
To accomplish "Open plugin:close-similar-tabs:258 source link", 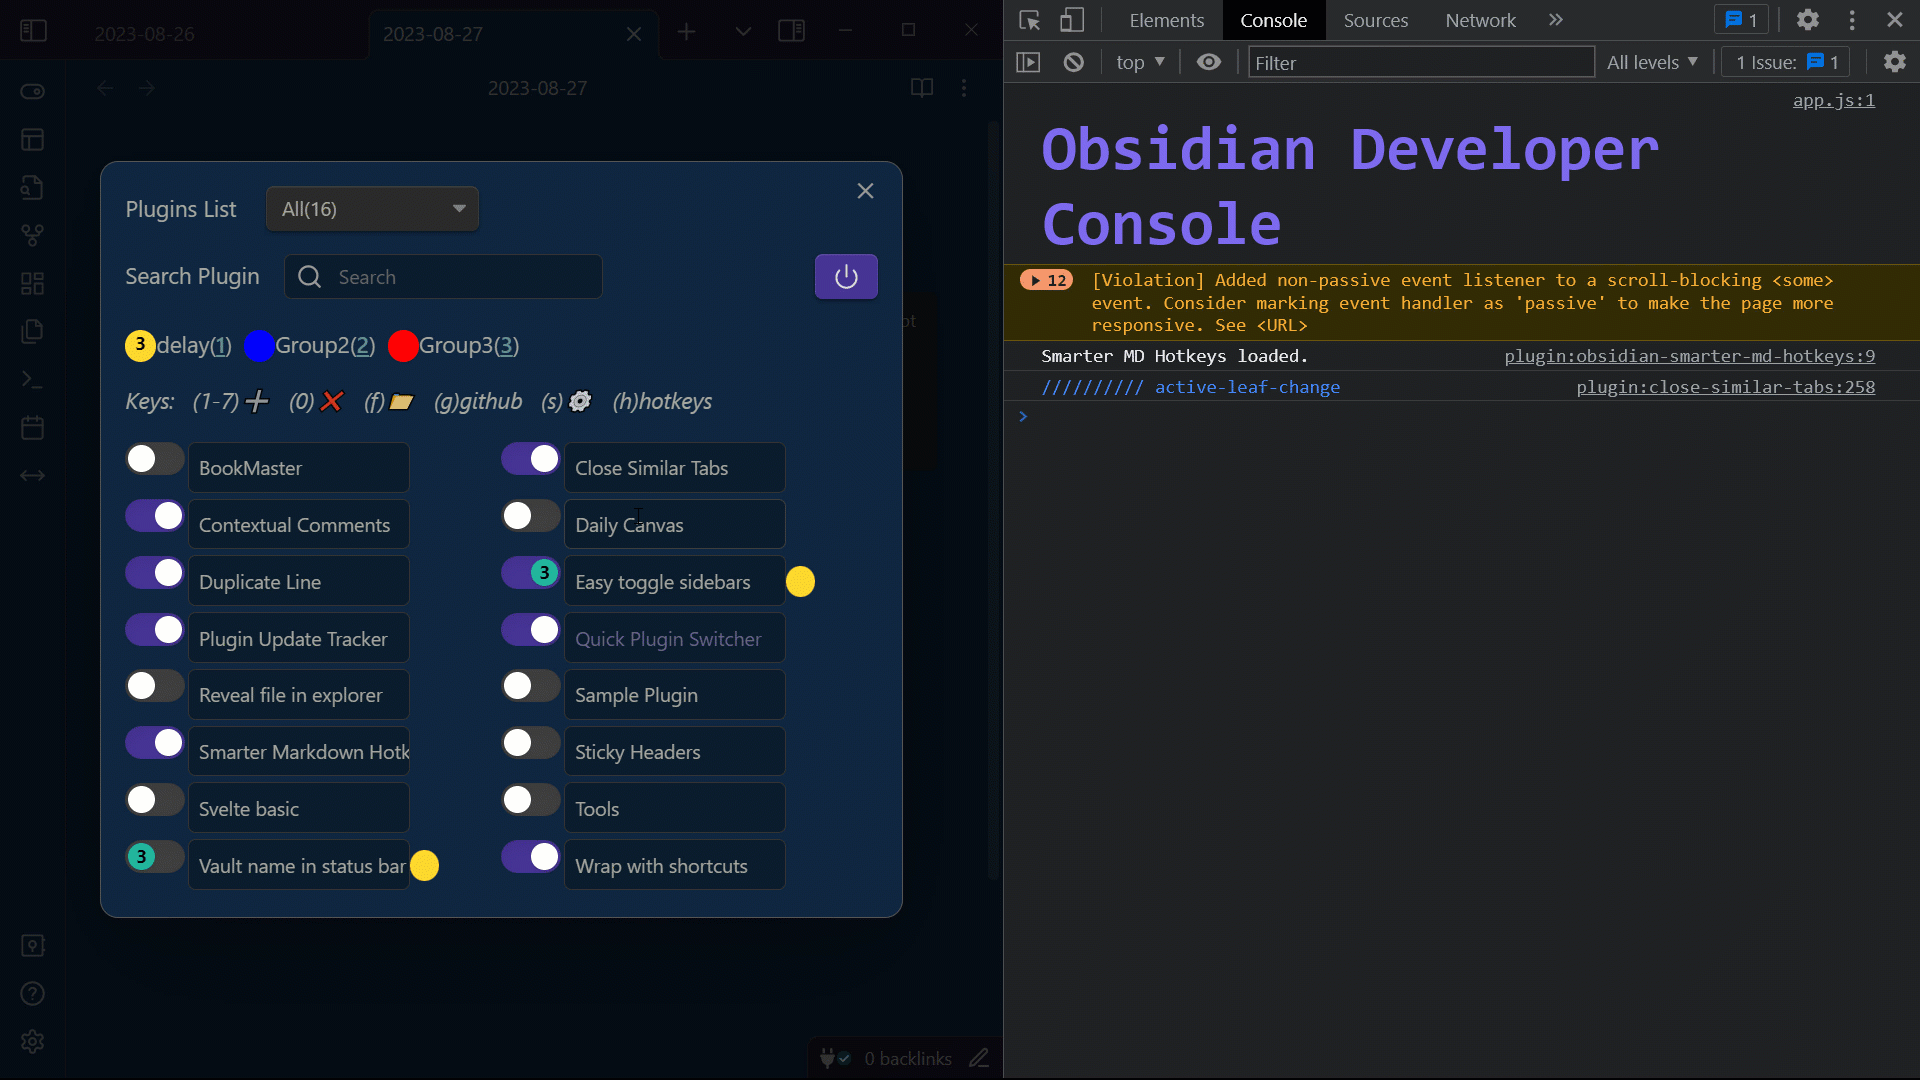I will point(1725,387).
